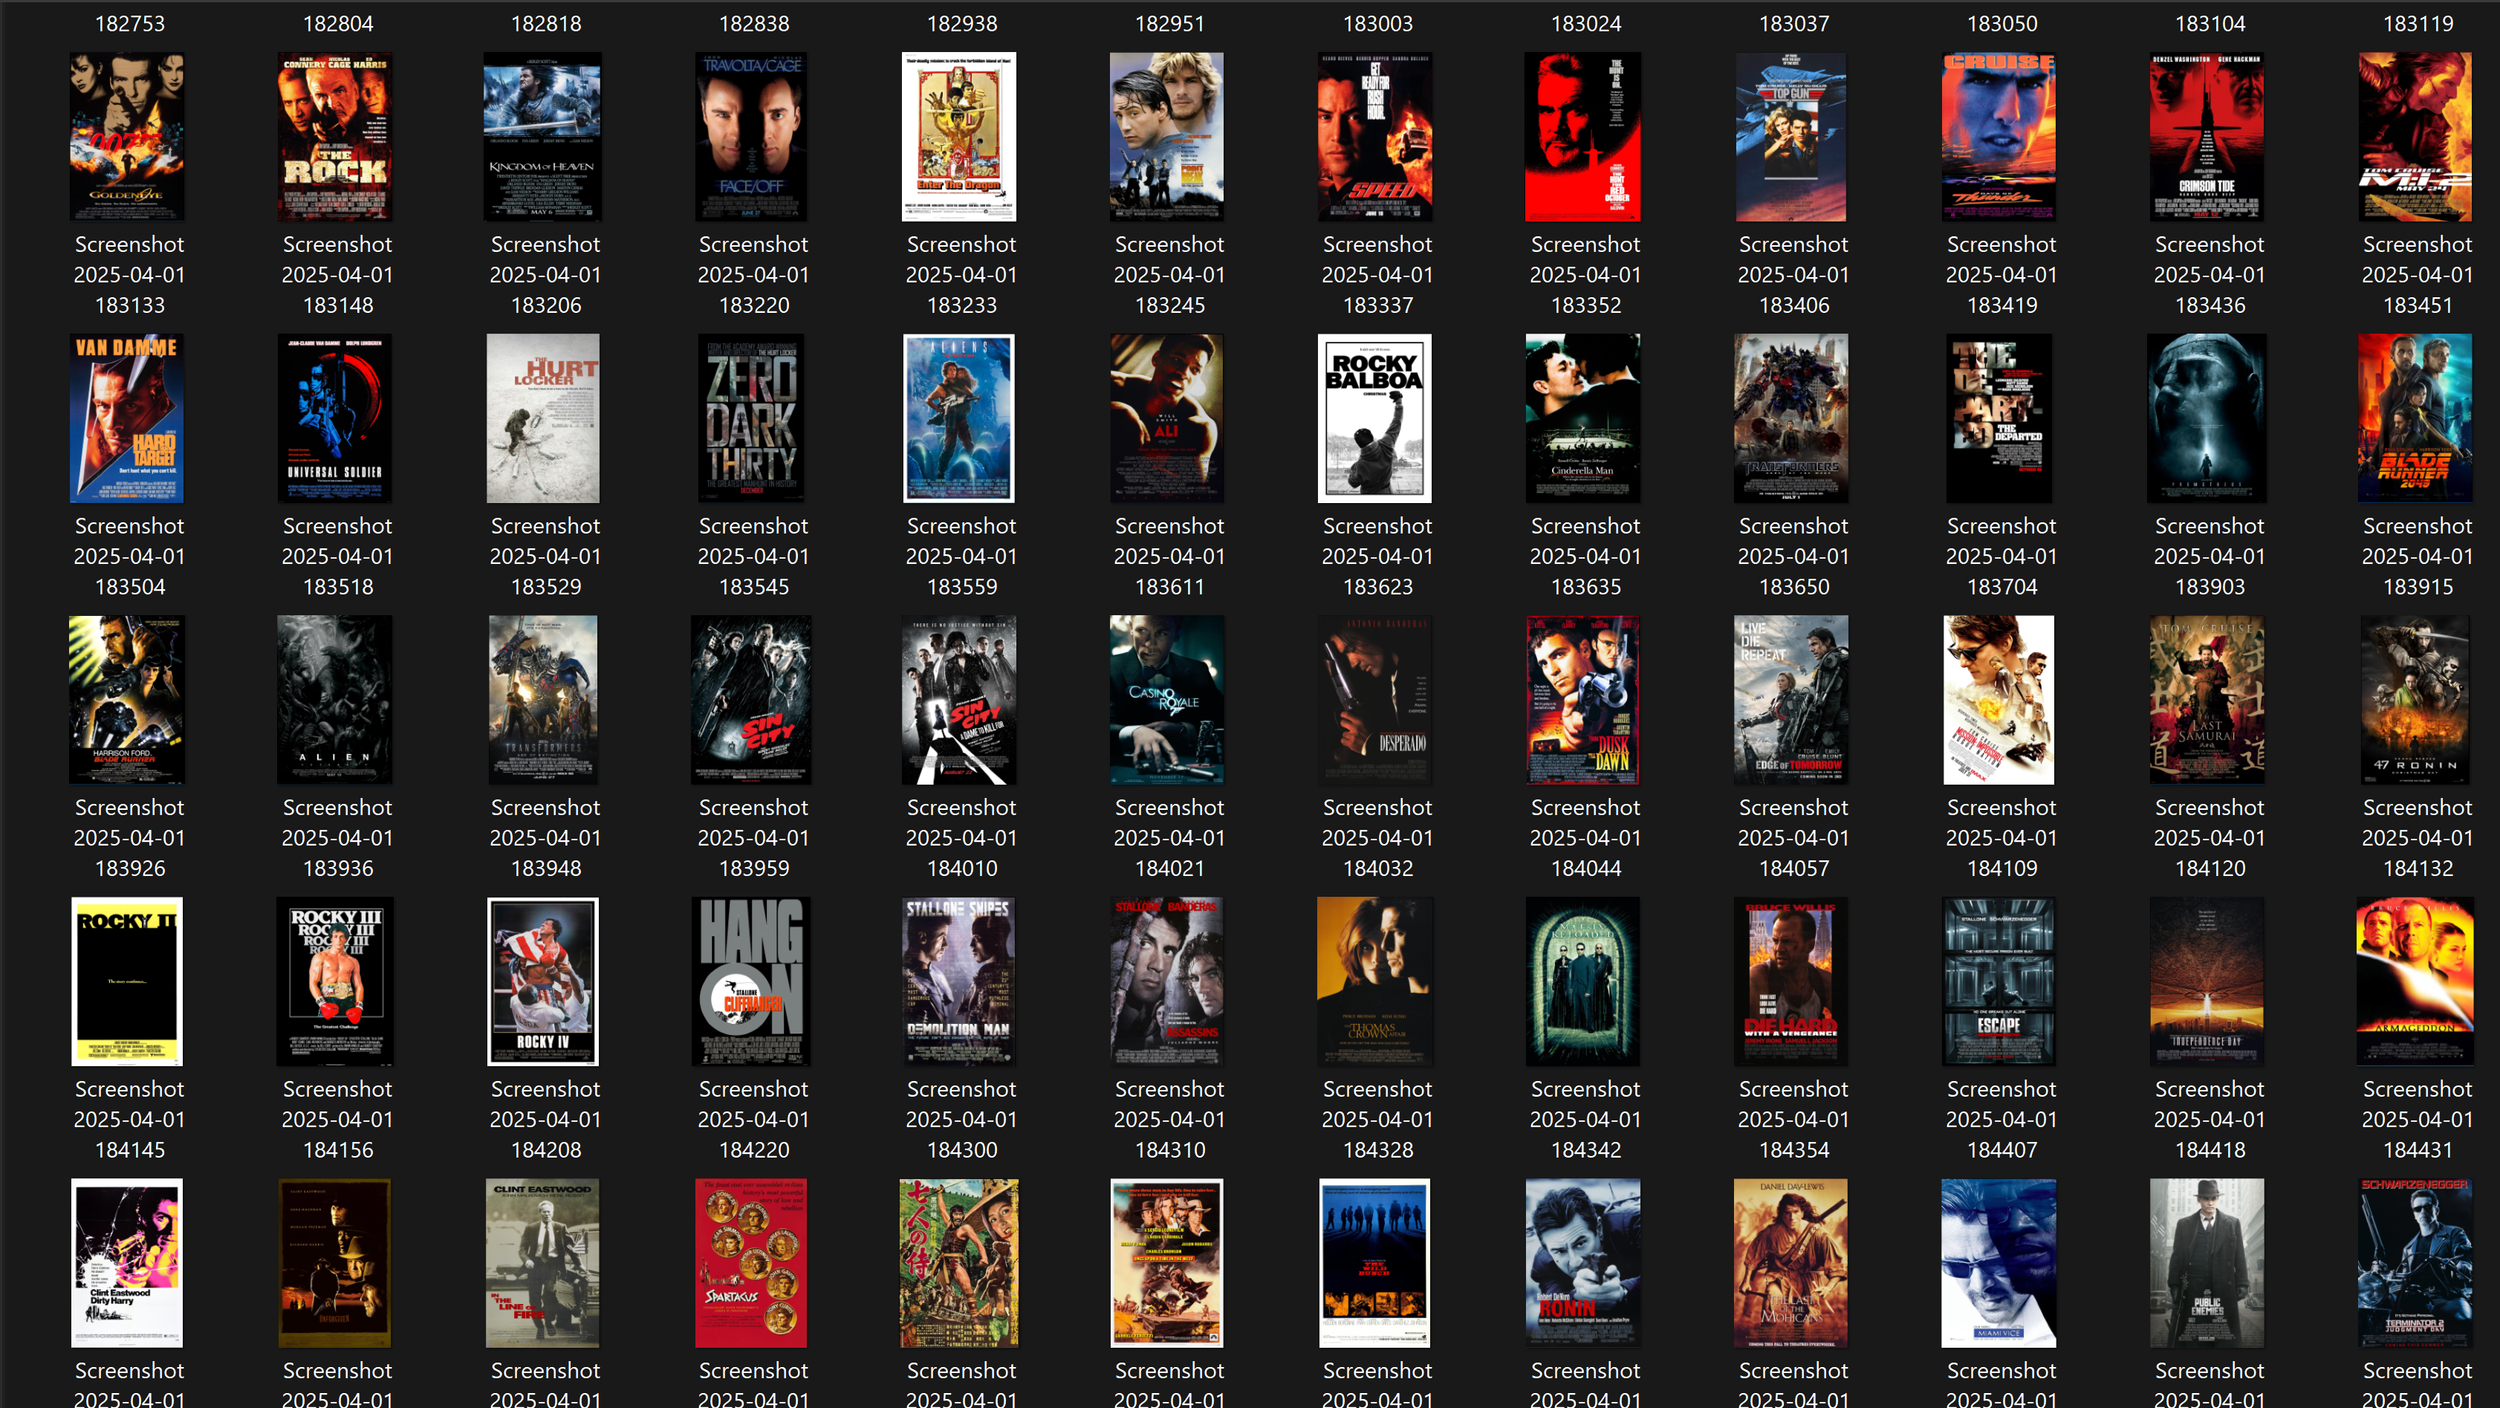Choose the Speed movie poster thumbnail
2500x1408 pixels.
pos(1375,137)
